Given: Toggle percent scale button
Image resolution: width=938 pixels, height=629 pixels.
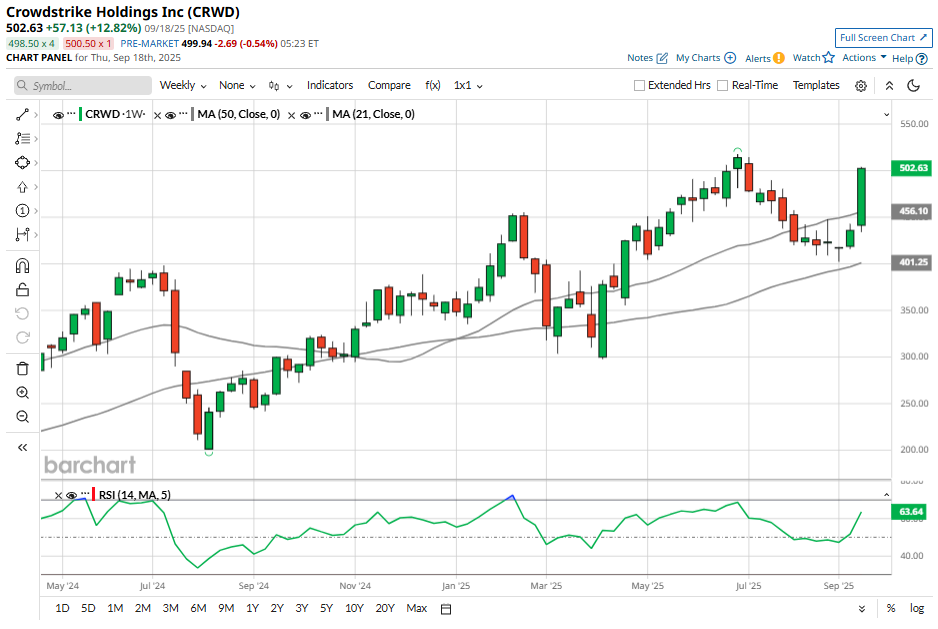Looking at the screenshot, I should [891, 609].
